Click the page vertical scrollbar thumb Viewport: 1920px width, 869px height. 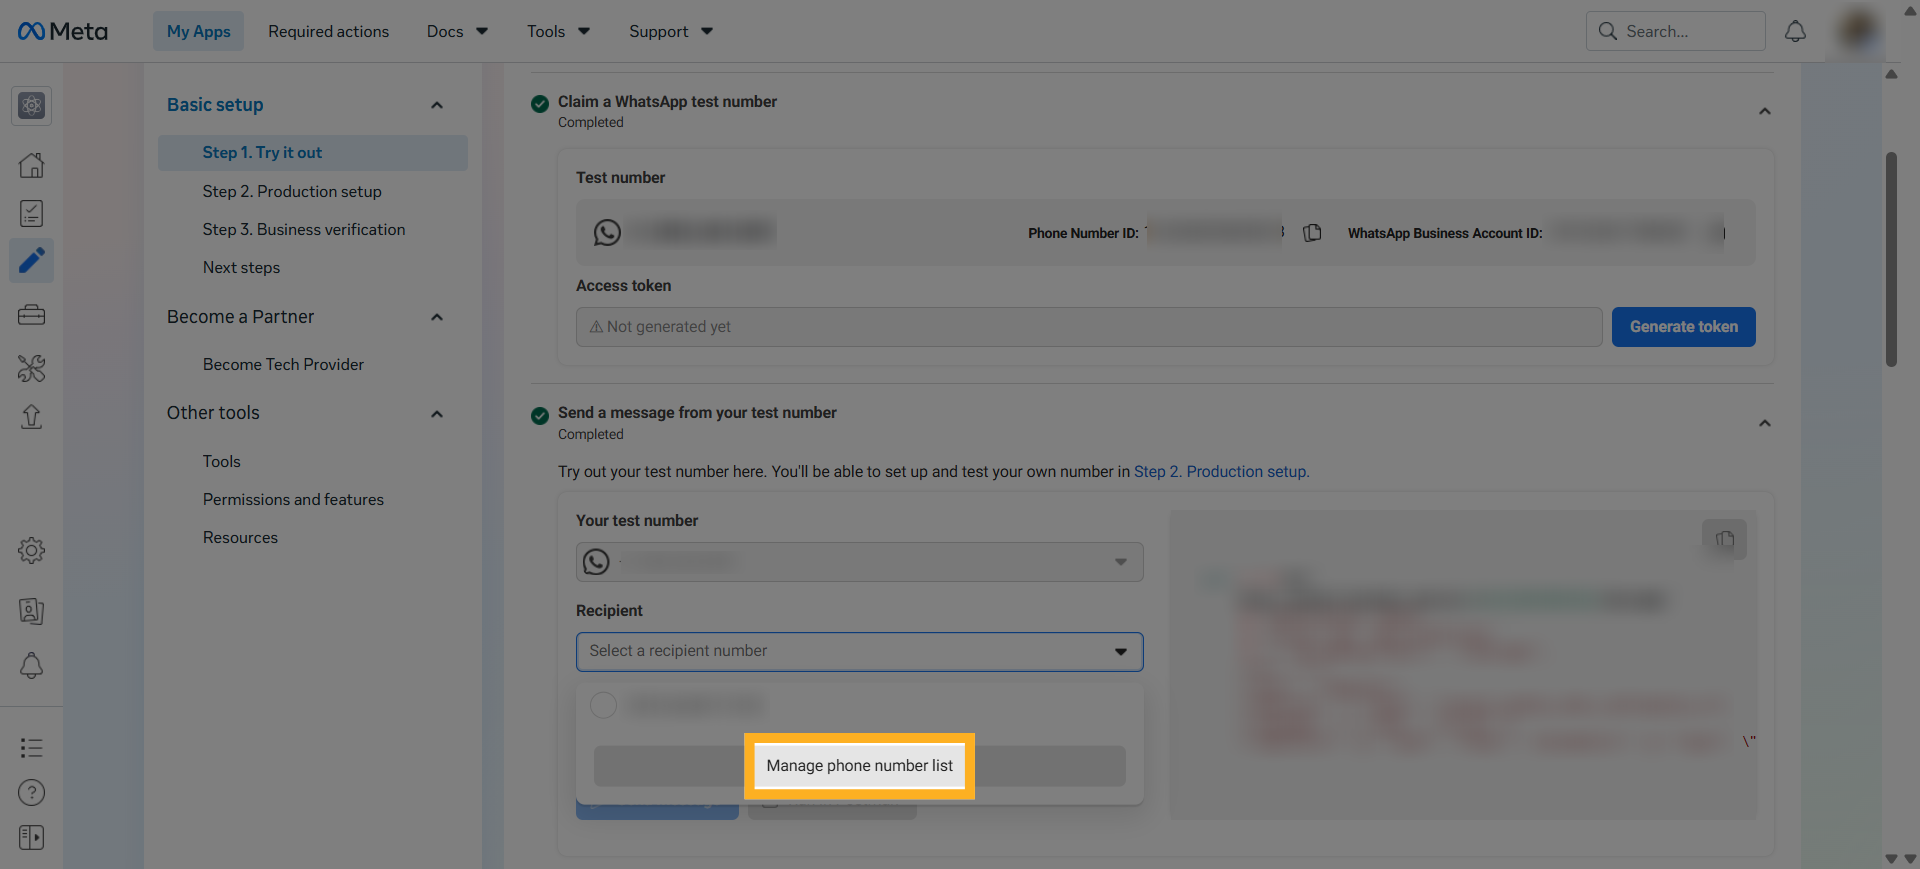pos(1891,260)
